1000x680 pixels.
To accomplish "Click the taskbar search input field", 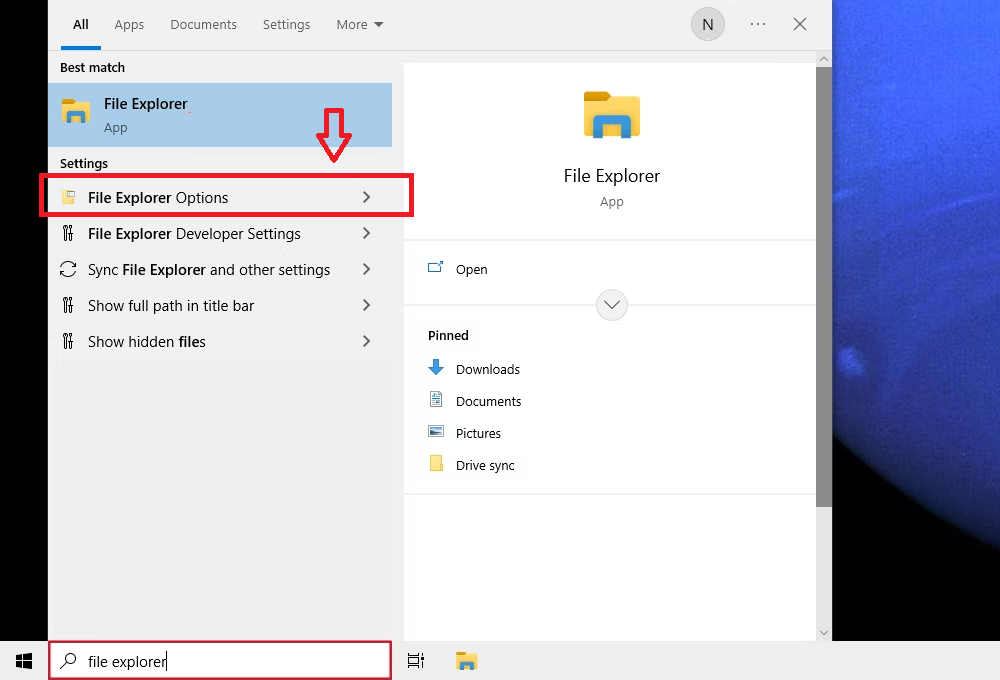I will point(230,661).
